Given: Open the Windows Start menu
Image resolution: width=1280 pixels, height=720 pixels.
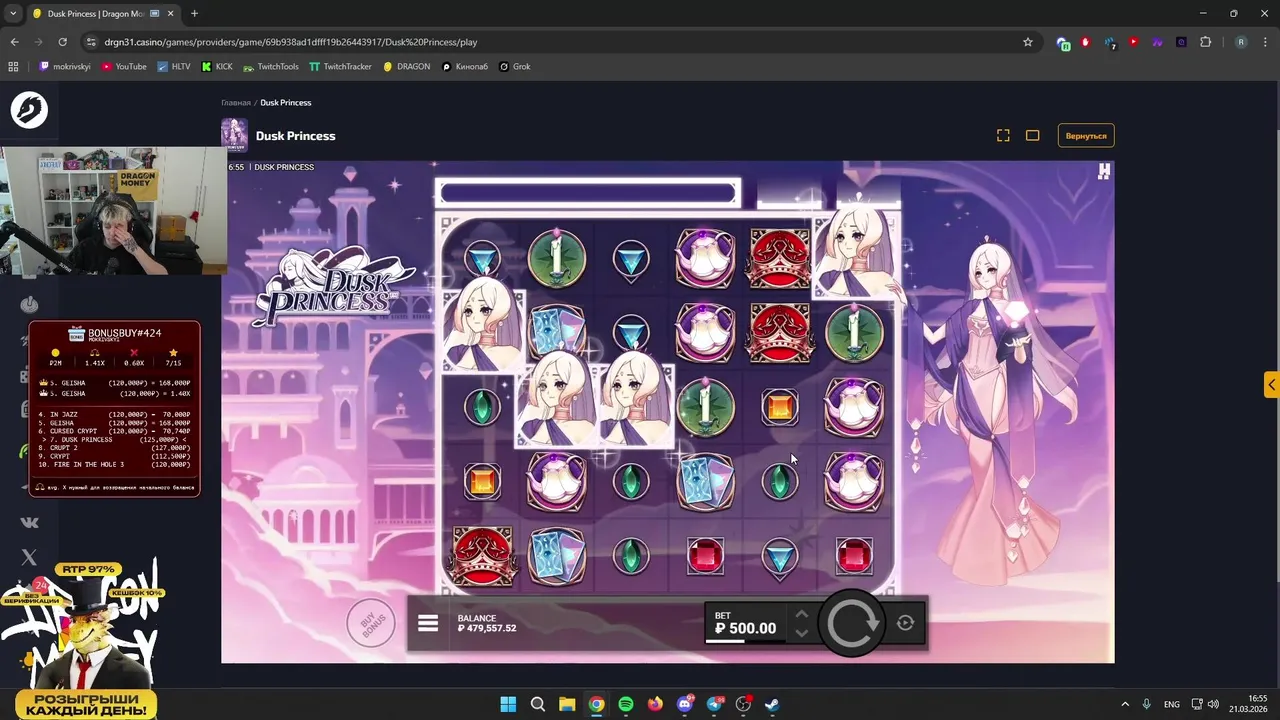Looking at the screenshot, I should coord(508,704).
